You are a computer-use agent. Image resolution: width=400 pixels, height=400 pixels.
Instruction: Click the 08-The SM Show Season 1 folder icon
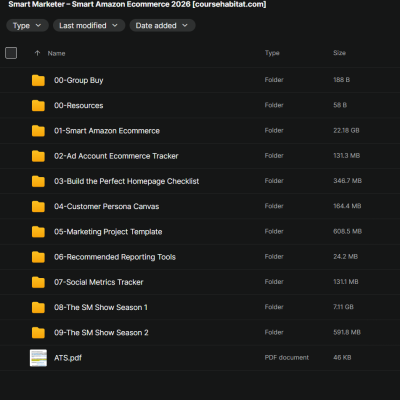click(38, 307)
